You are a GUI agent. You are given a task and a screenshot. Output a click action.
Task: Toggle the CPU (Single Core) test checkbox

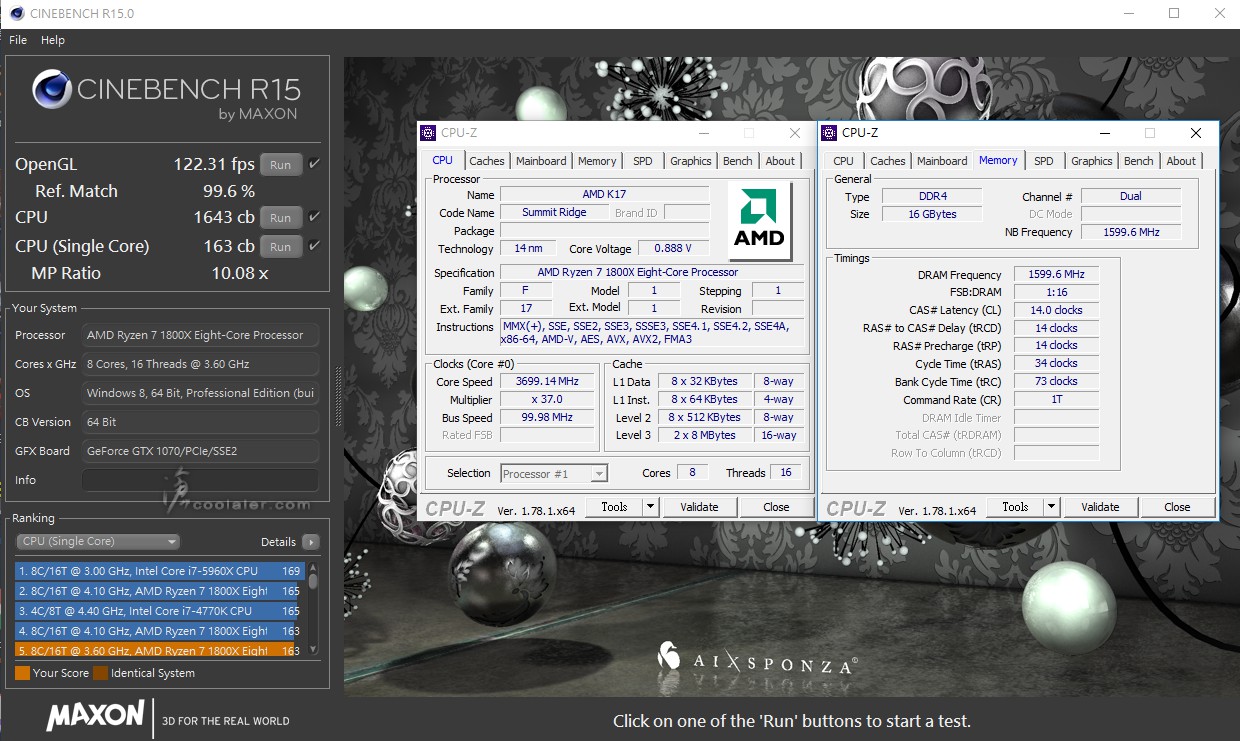[314, 246]
